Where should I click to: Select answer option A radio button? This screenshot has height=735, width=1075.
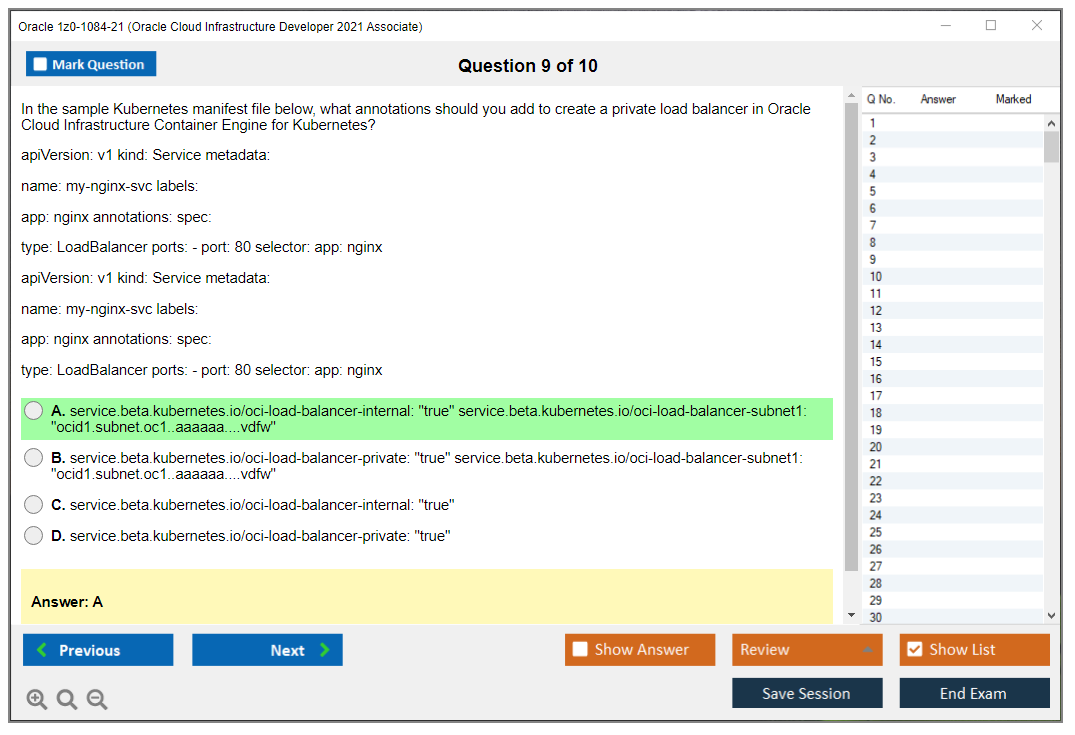33,410
